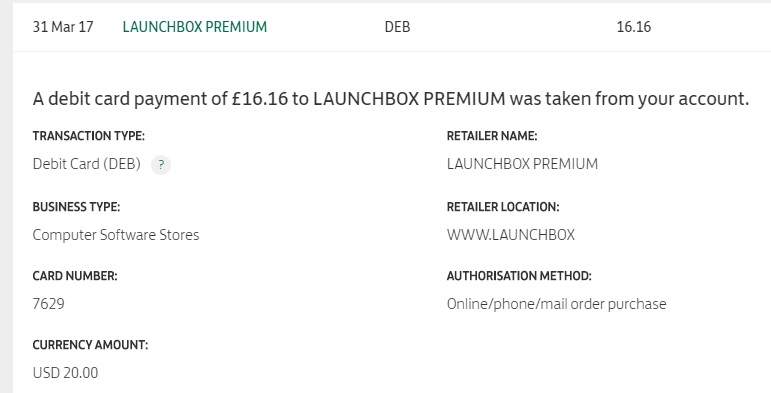Image resolution: width=771 pixels, height=393 pixels.
Task: Click the RETAILER NAME heading
Action: point(492,136)
